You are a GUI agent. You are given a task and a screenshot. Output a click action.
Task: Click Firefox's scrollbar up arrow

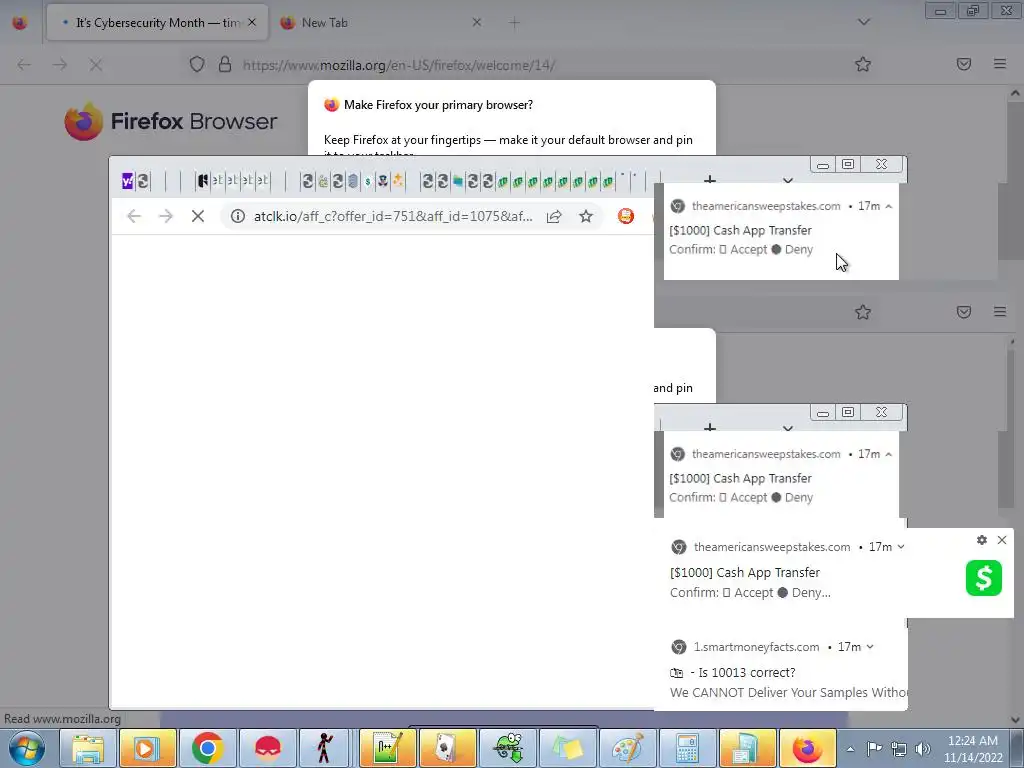point(1015,93)
